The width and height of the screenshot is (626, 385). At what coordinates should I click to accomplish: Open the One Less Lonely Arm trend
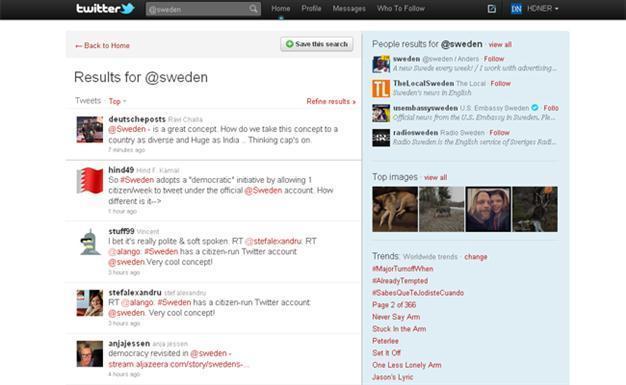click(407, 365)
